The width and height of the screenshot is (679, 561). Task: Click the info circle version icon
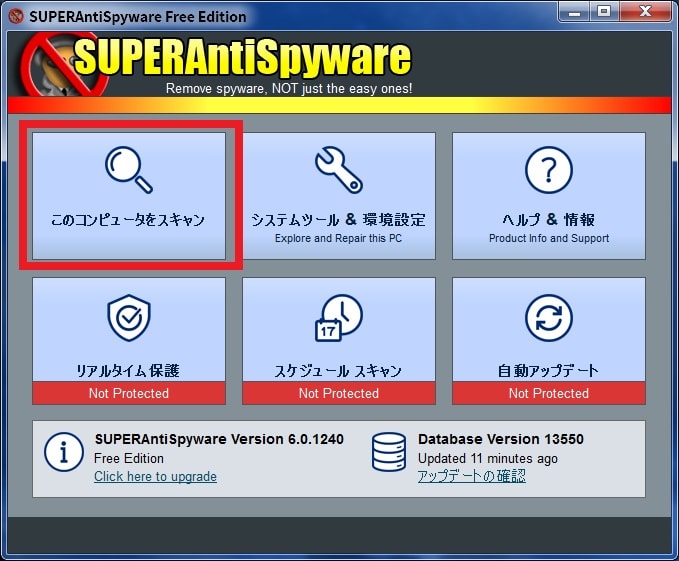64,452
